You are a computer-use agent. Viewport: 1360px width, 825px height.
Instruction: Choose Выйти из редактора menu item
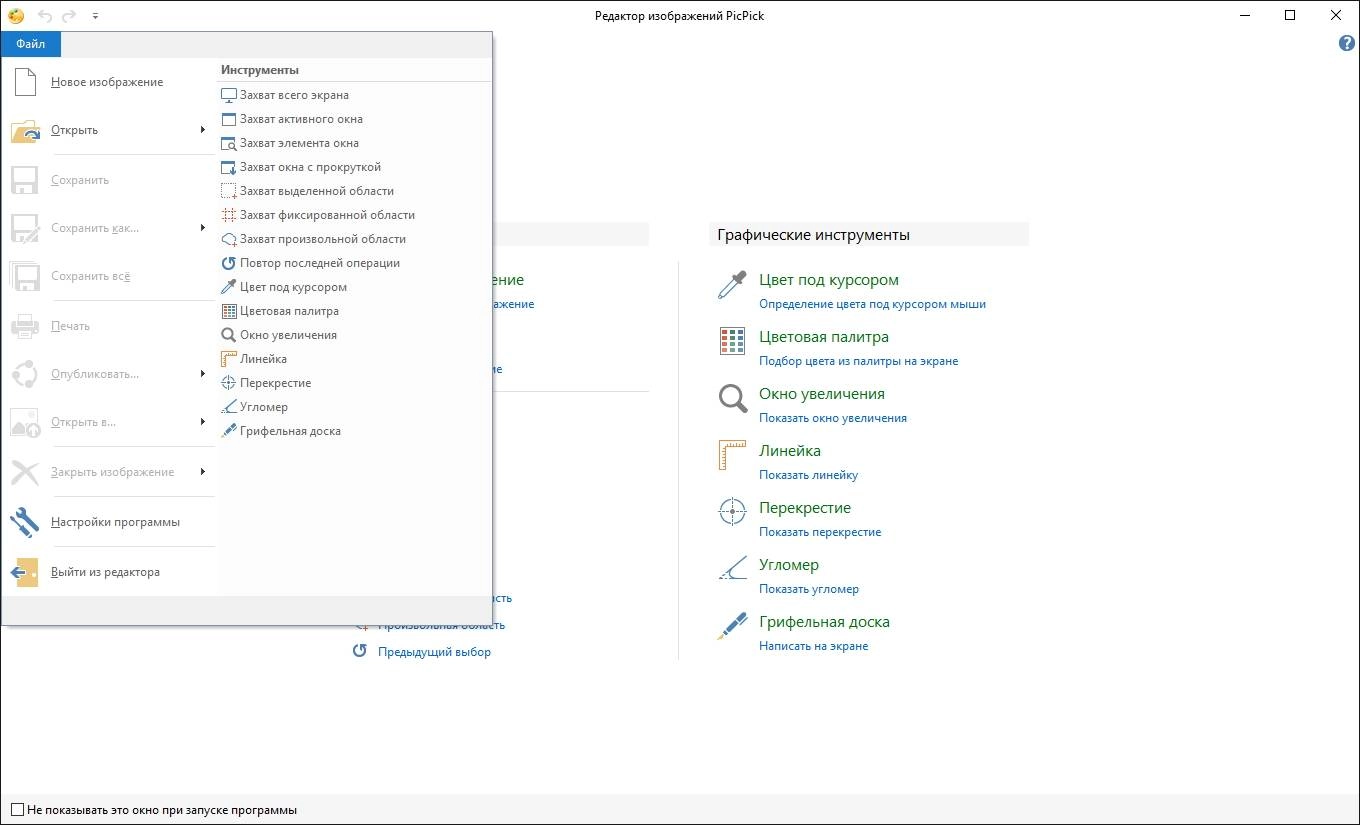pos(109,572)
